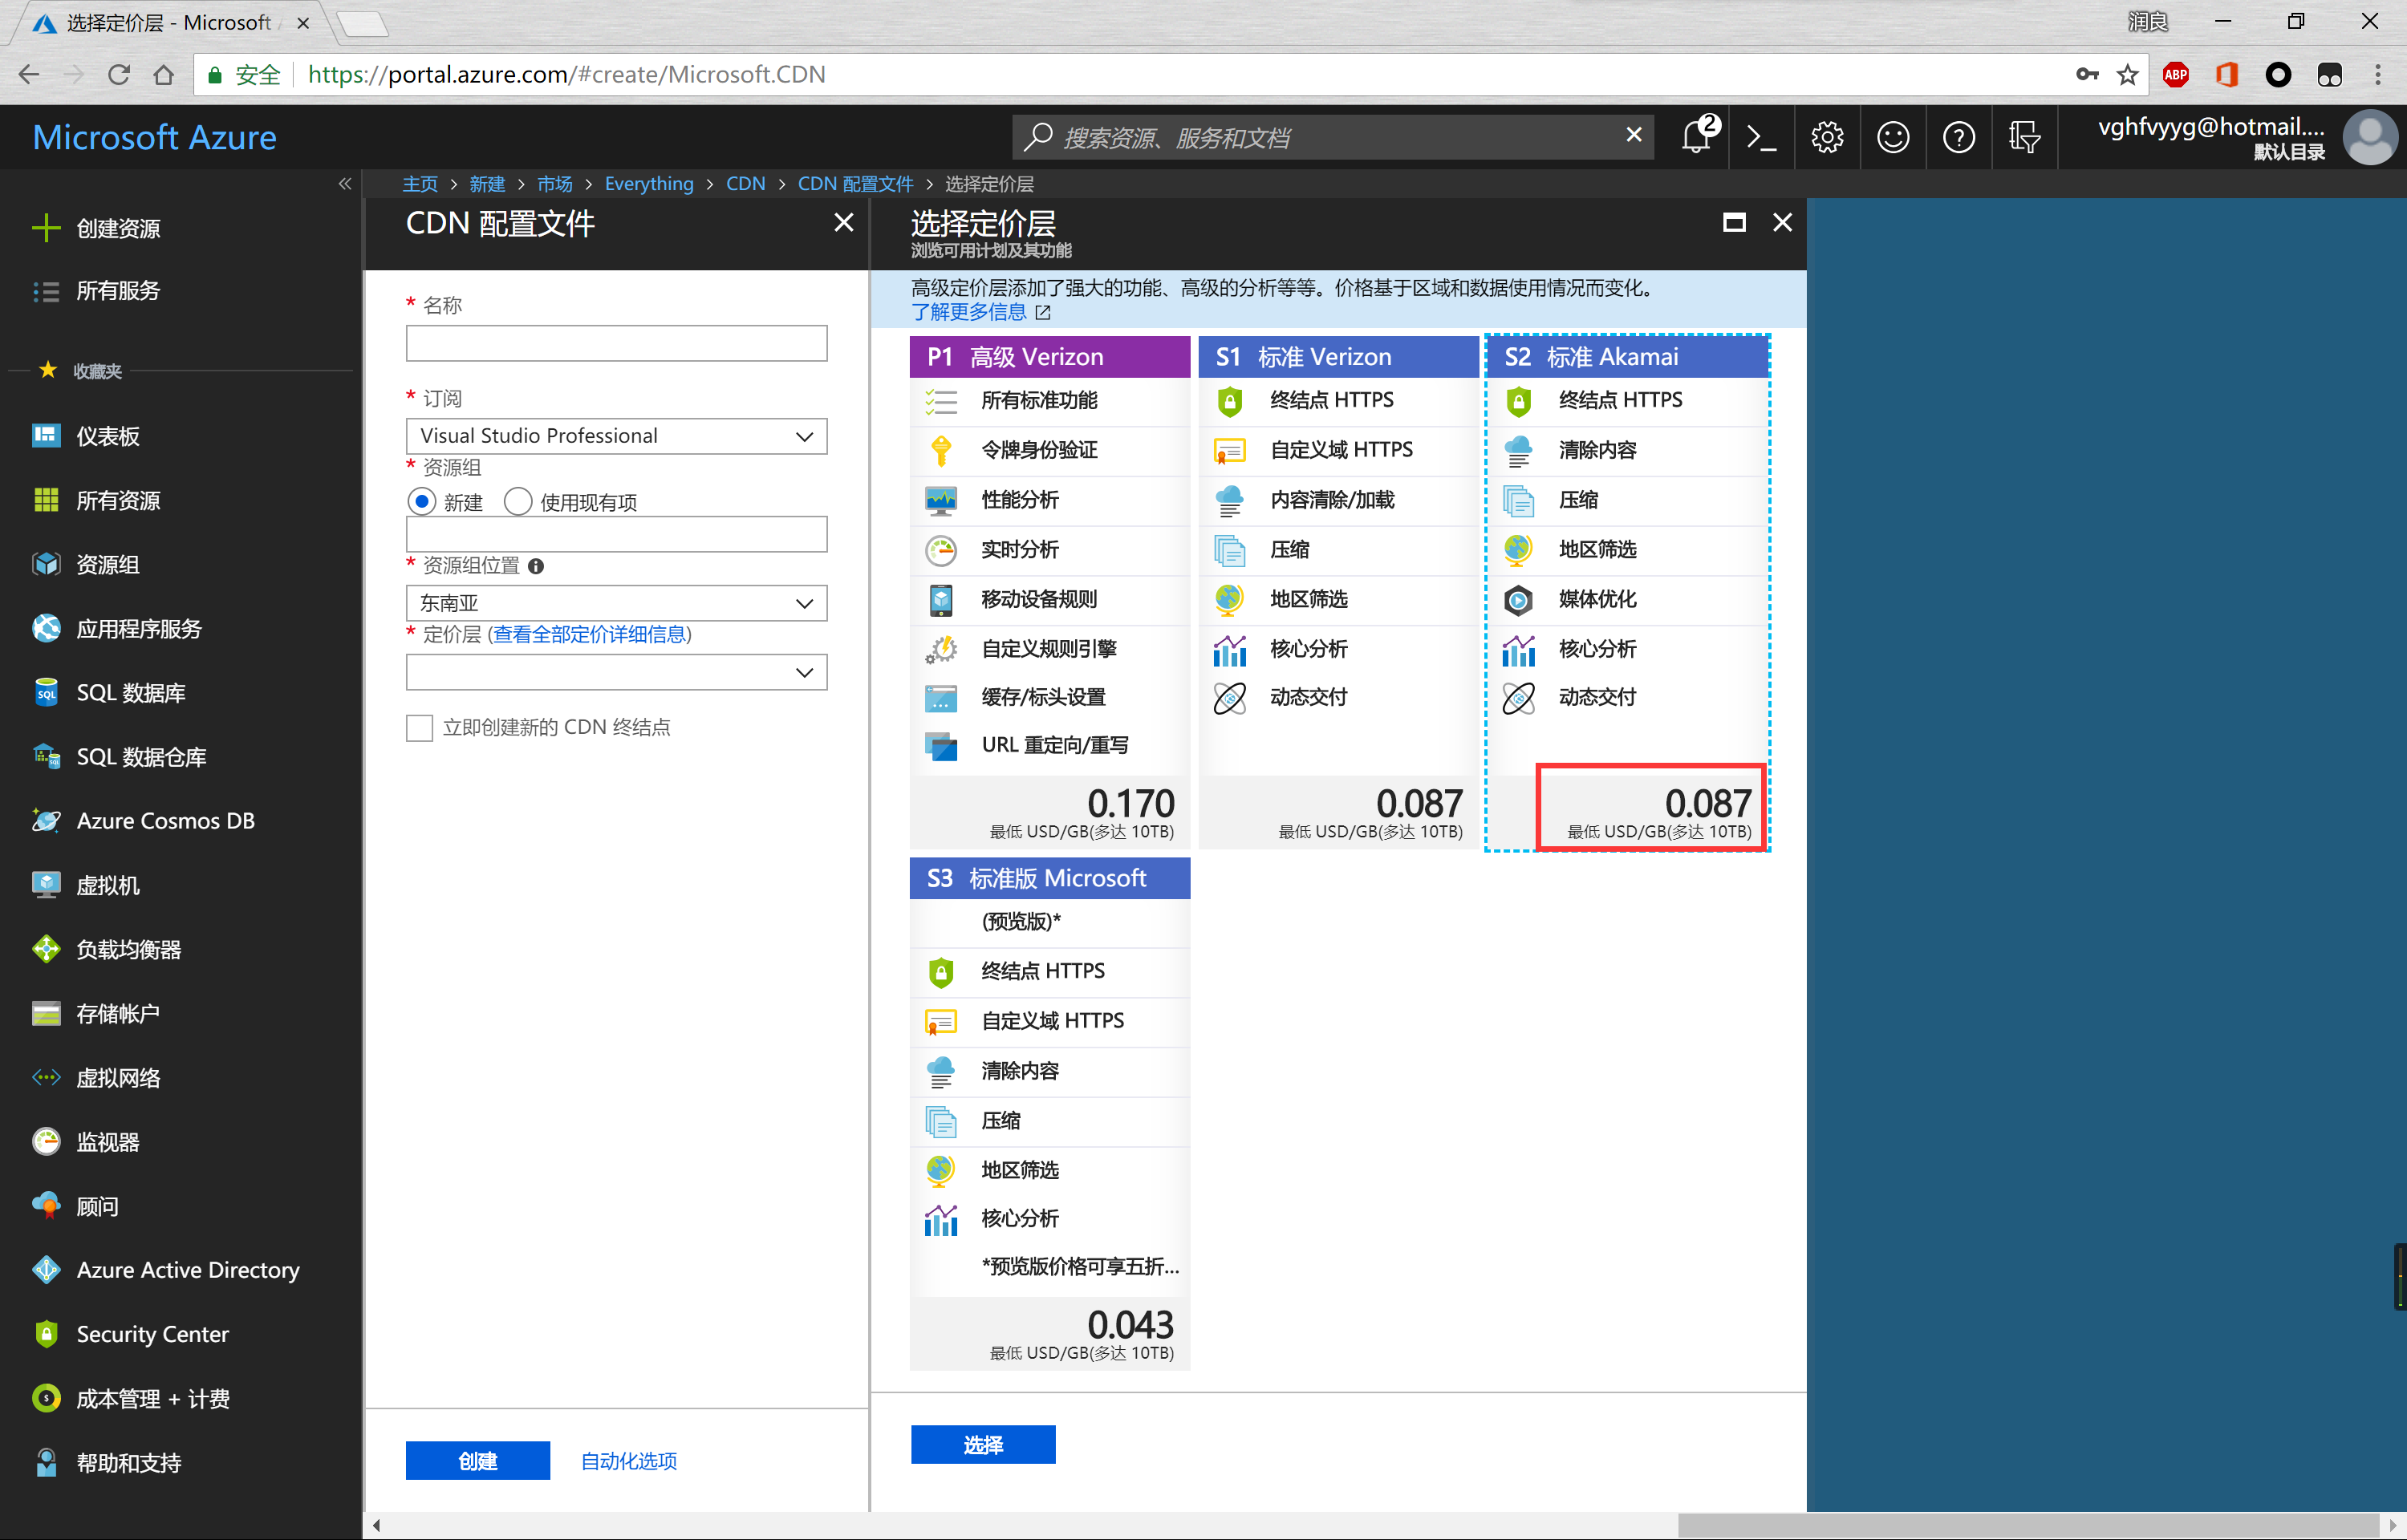This screenshot has height=1540, width=2407.
Task: Maximize the 选择定价层 blade
Action: pos(1734,222)
